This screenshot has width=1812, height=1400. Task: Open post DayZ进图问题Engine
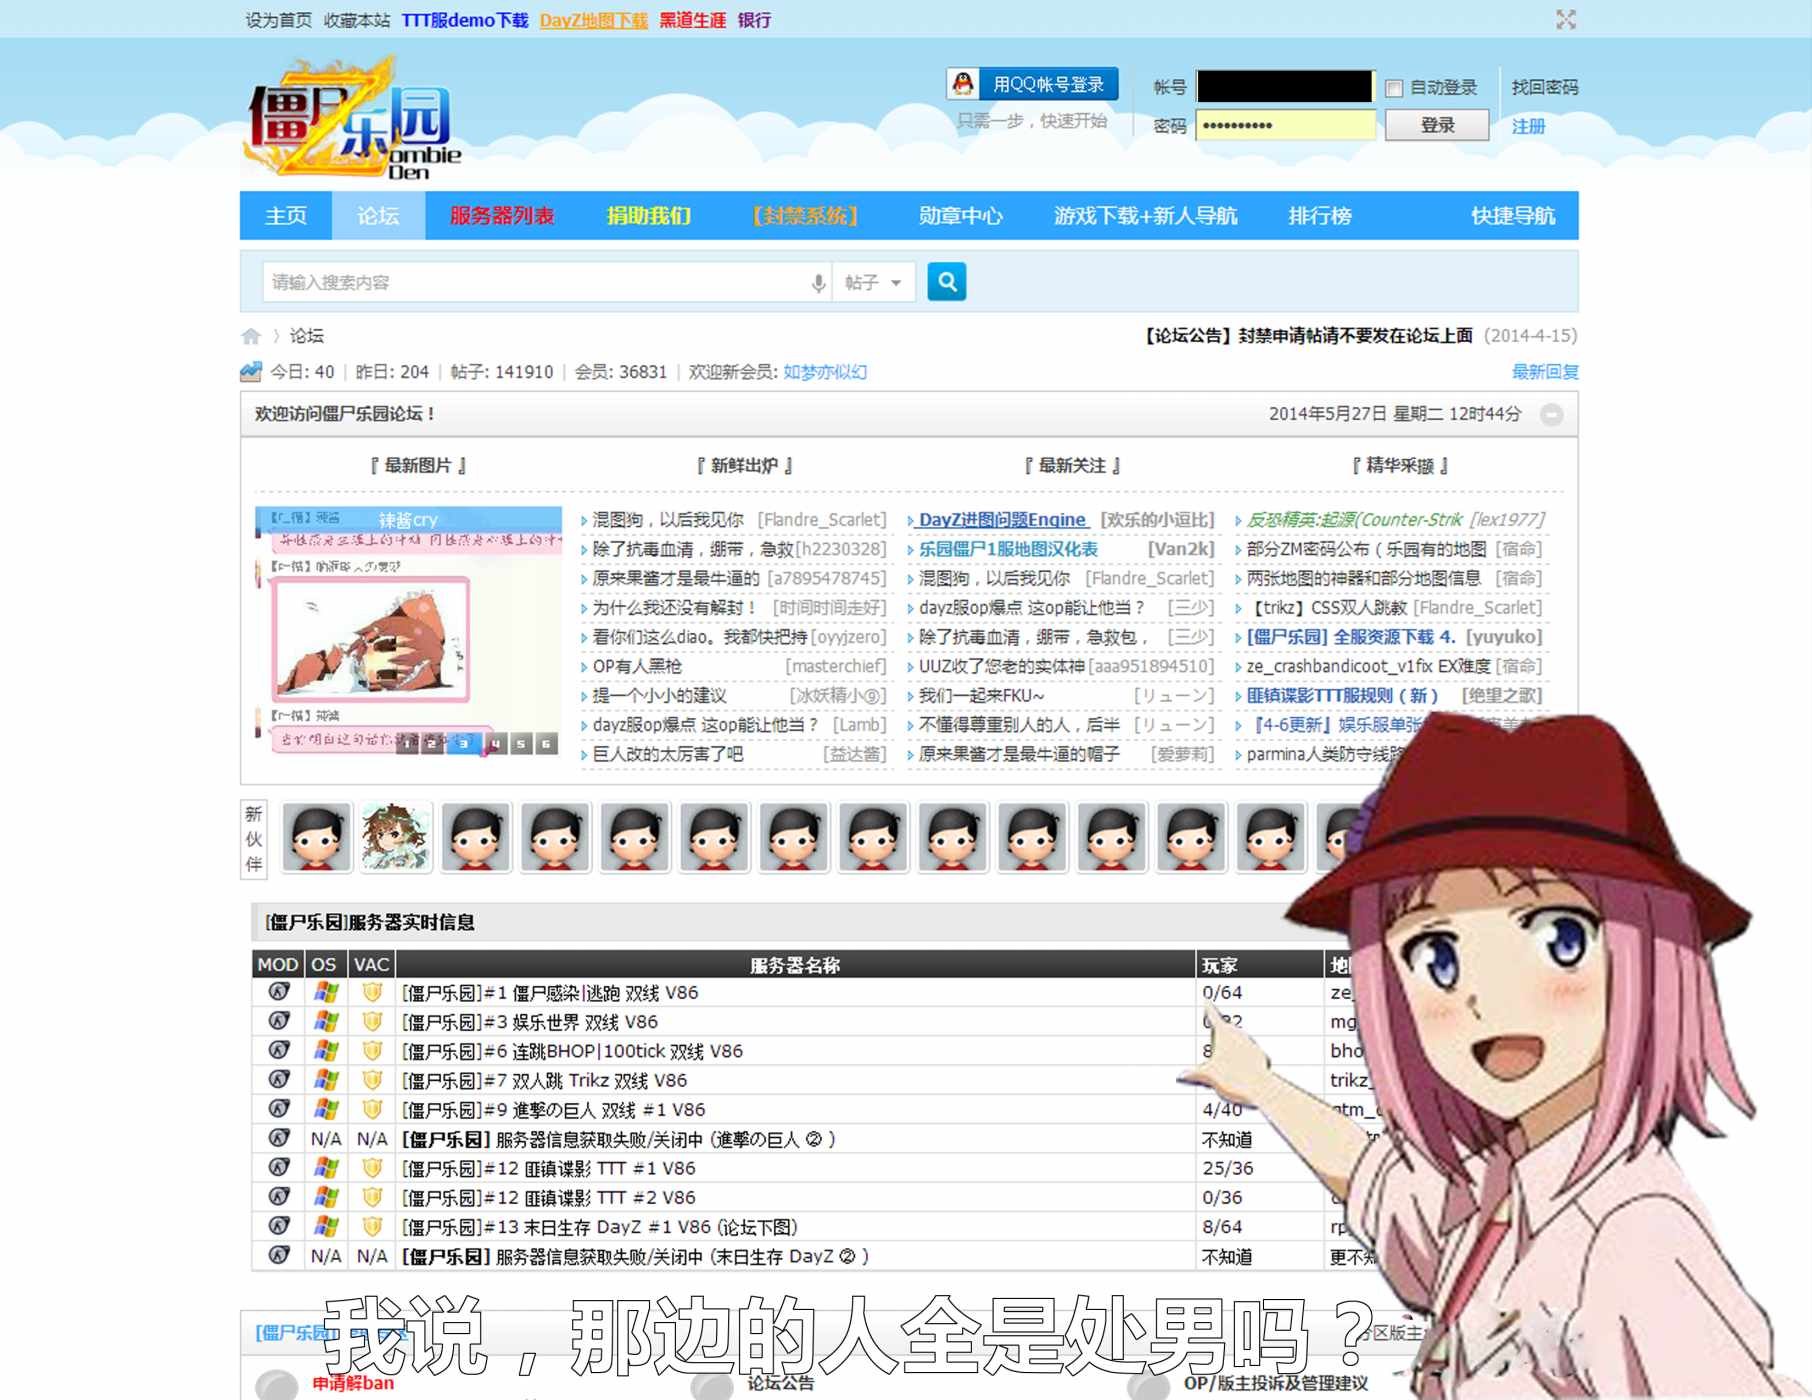point(1002,520)
